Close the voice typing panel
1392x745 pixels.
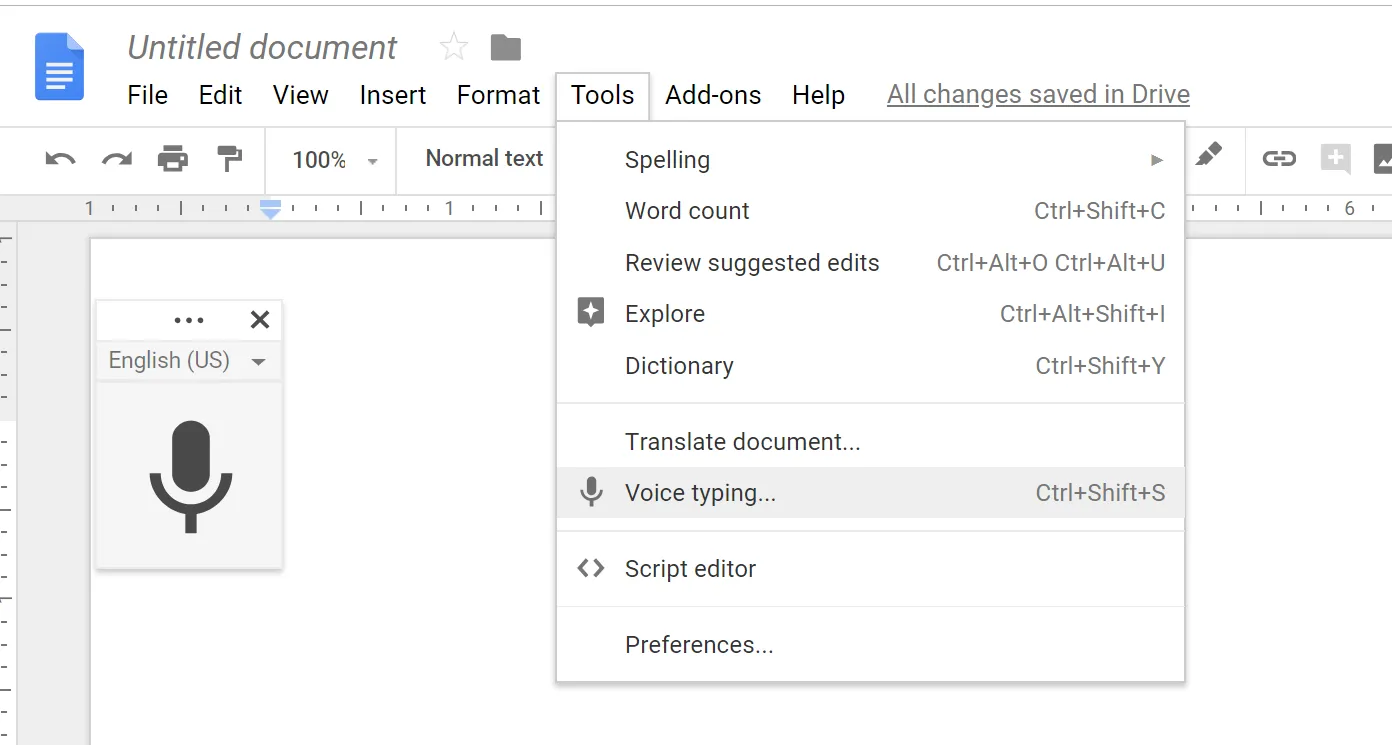(x=260, y=320)
